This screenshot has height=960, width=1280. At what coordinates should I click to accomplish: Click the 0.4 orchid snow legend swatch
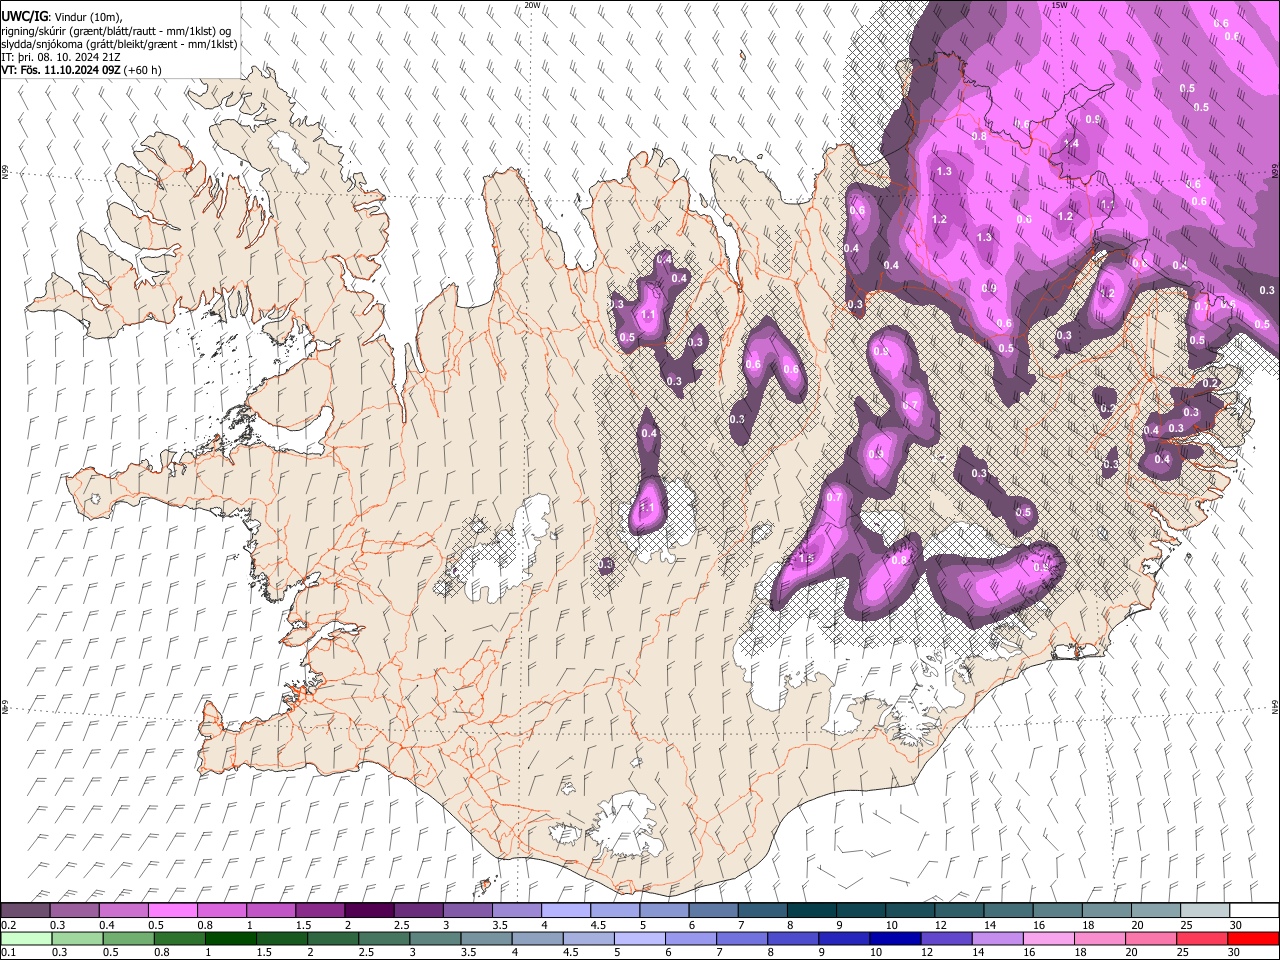pos(123,910)
